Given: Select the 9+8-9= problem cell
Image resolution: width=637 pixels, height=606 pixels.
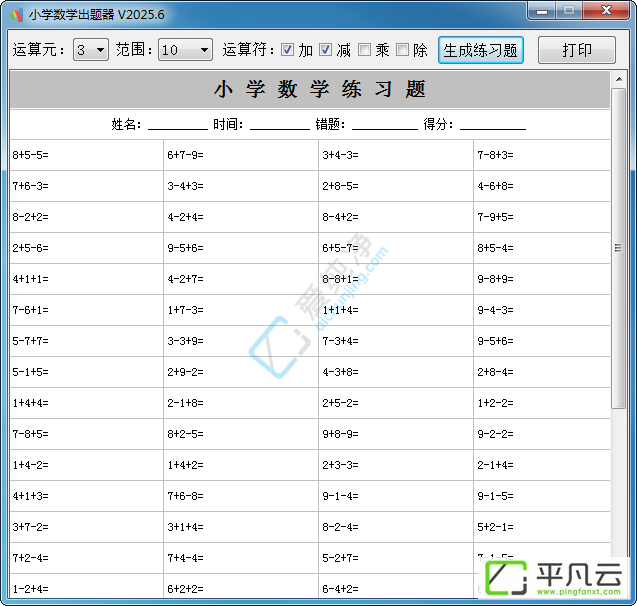Looking at the screenshot, I should pyautogui.click(x=396, y=434).
